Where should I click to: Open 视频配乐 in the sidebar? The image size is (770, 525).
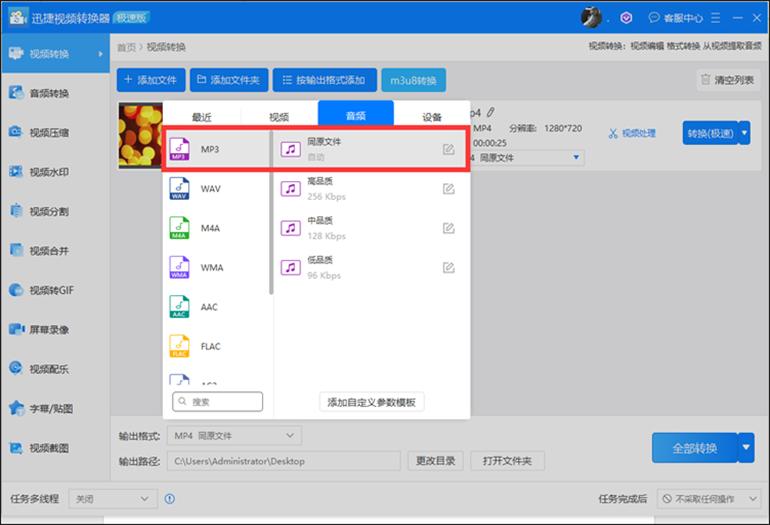click(55, 369)
